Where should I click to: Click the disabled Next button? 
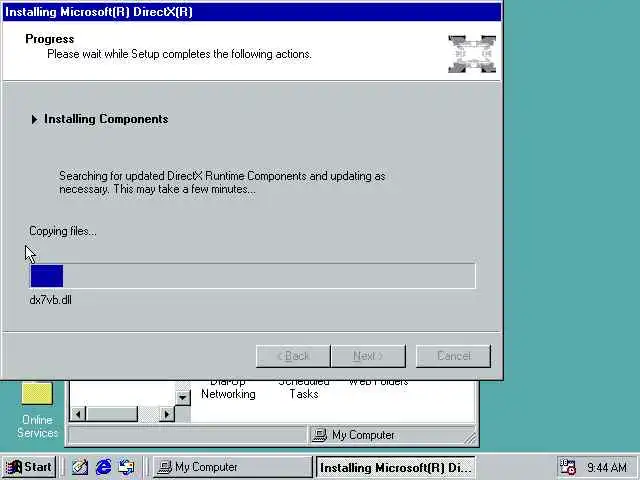[x=369, y=356]
